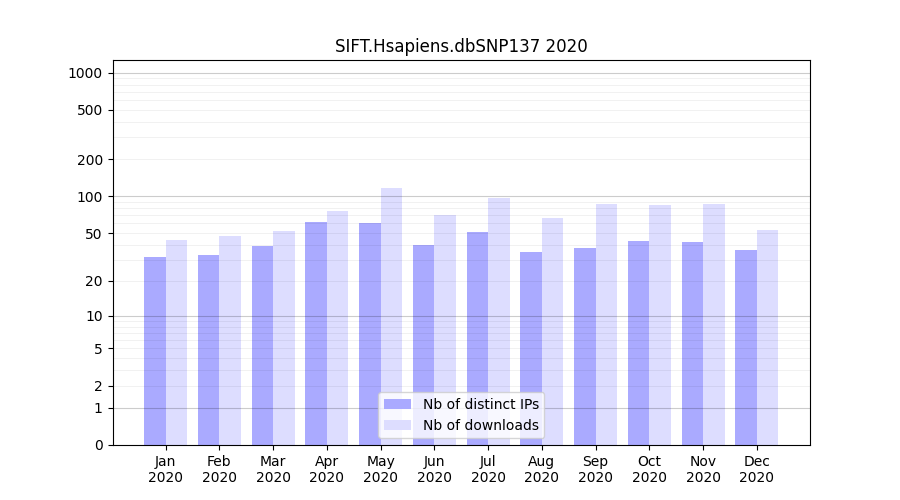Select the 'Nb of downloads' legend label
The height and width of the screenshot is (500, 900).
click(x=480, y=425)
